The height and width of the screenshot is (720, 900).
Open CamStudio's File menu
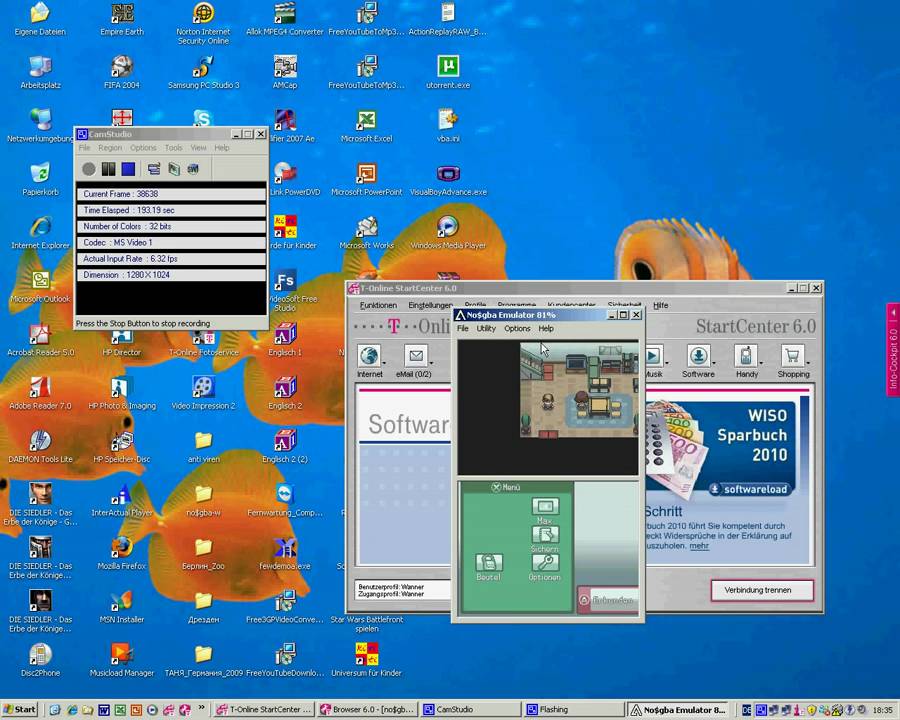84,148
